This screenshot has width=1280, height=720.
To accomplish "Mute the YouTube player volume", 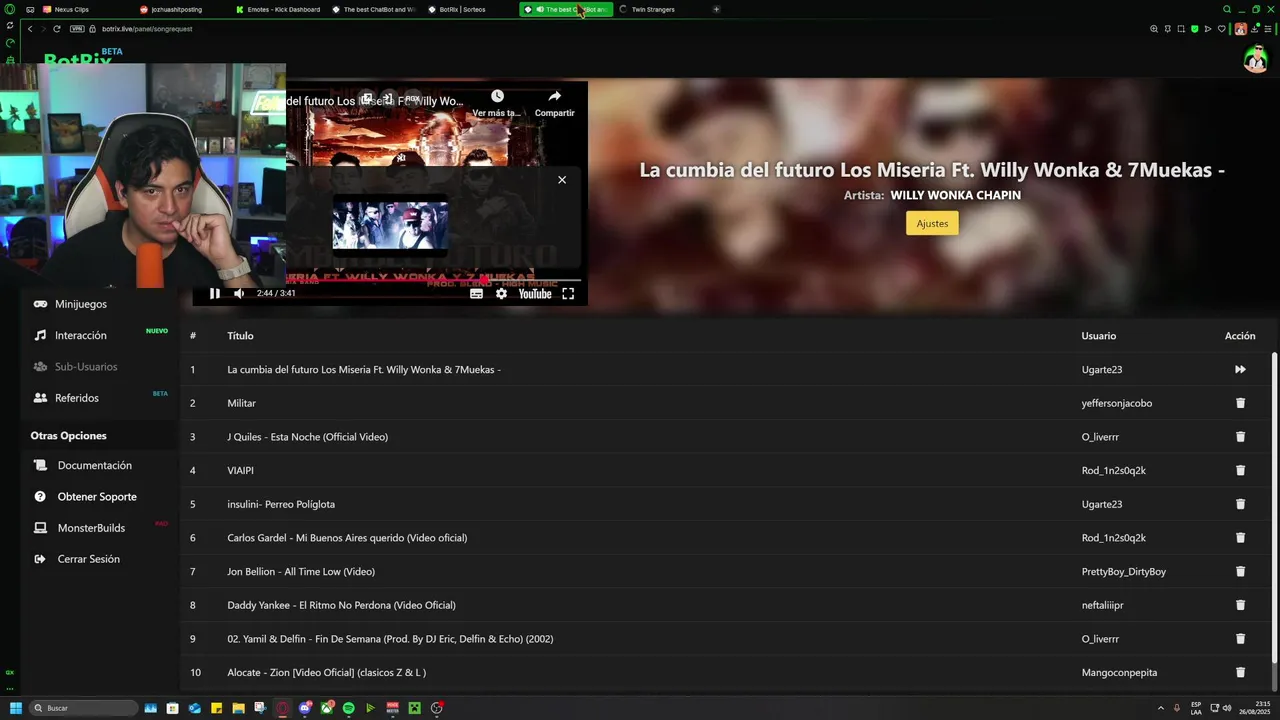I will coord(239,293).
